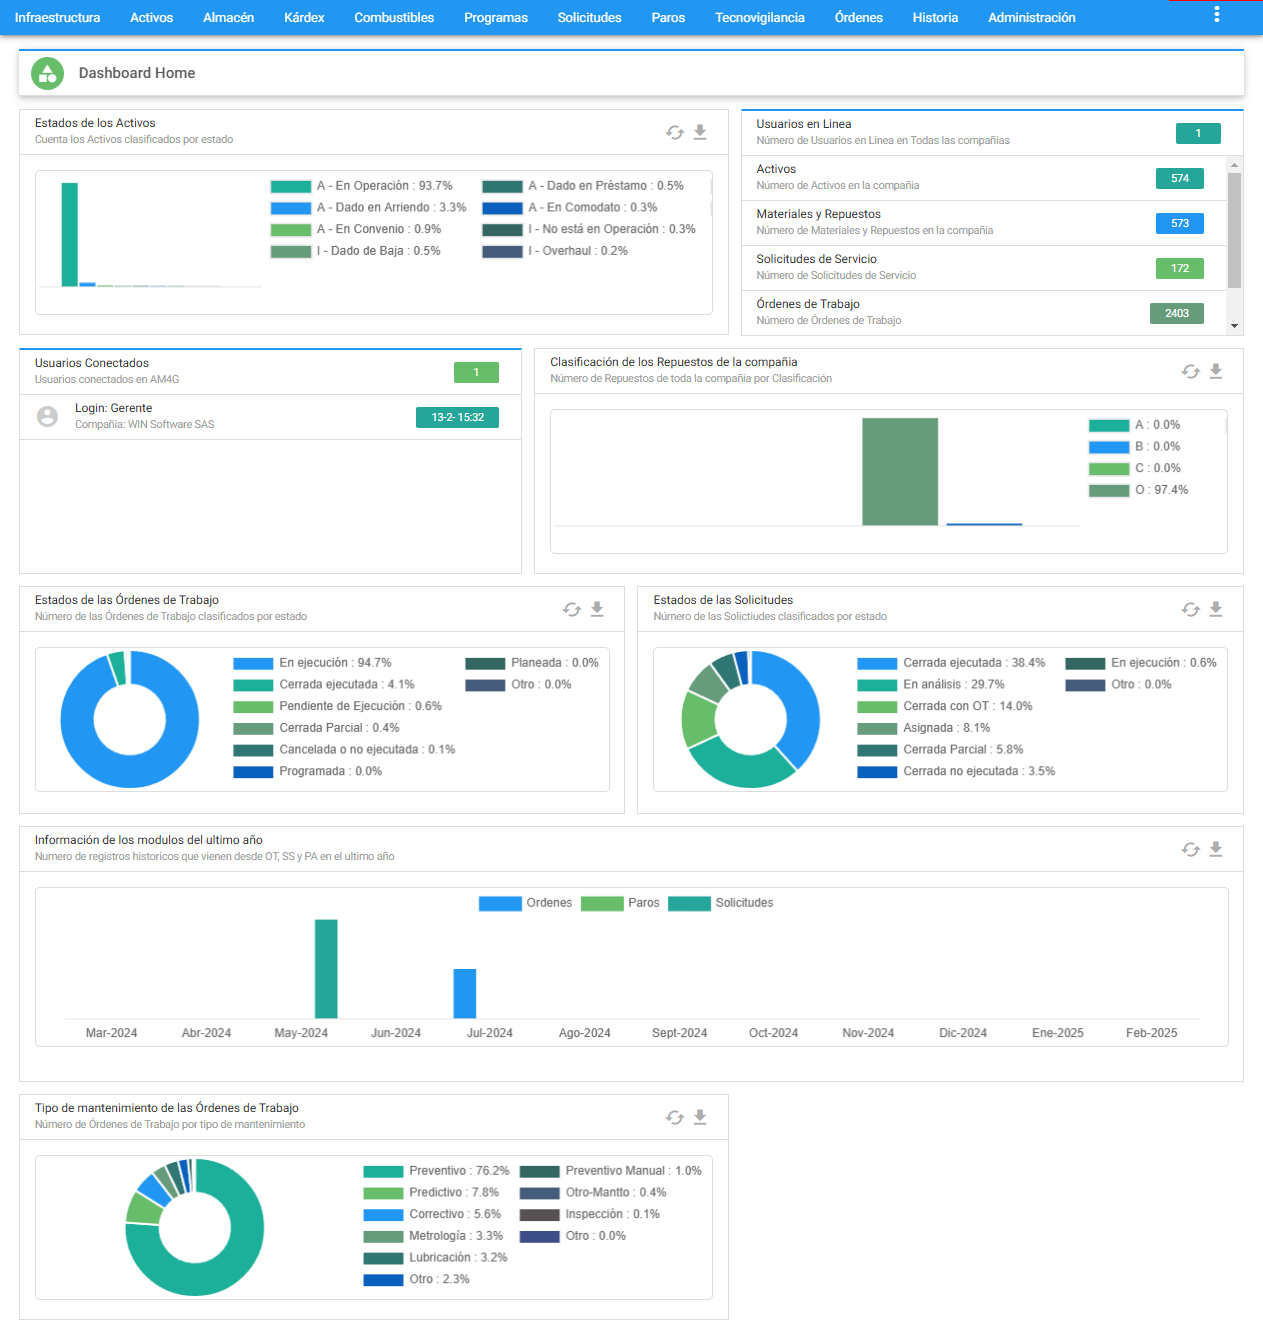The width and height of the screenshot is (1263, 1326).
Task: Click the Usuarios Conectados count badge
Action: click(476, 372)
